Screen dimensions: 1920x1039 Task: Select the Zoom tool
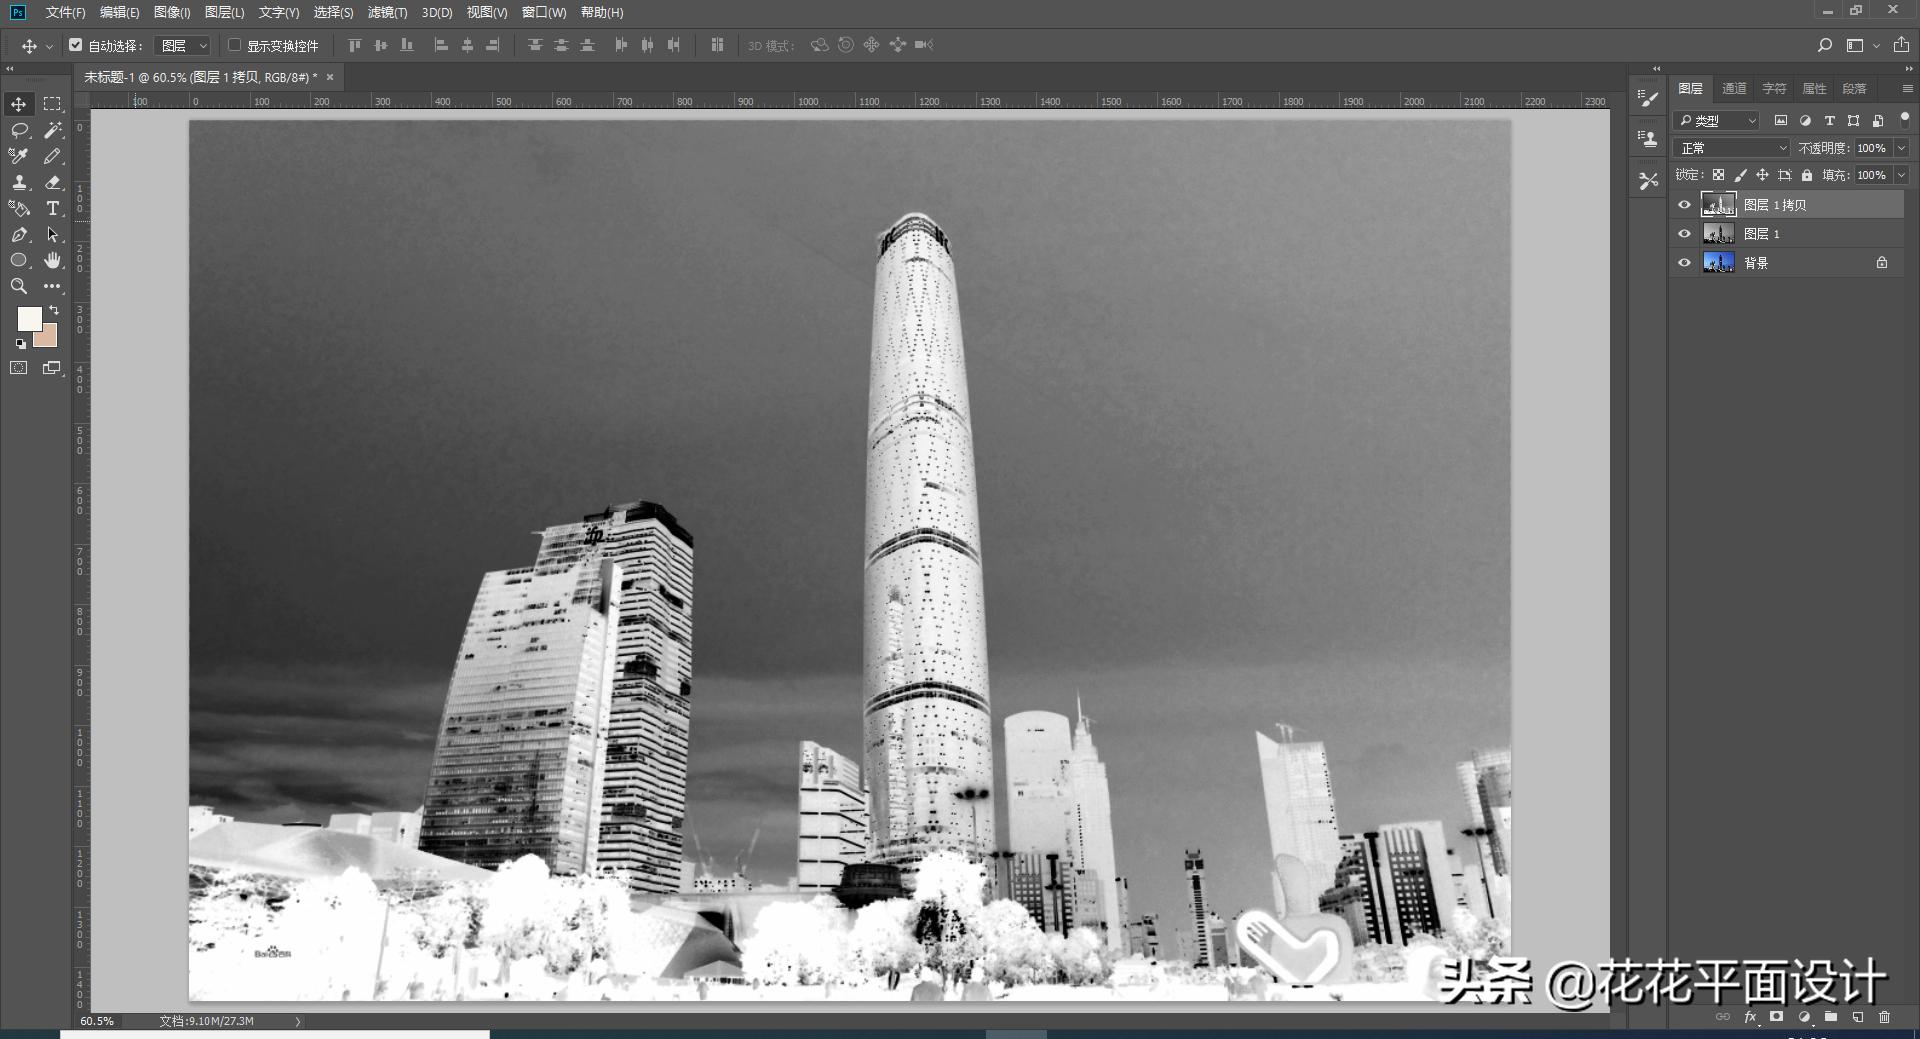pyautogui.click(x=18, y=287)
